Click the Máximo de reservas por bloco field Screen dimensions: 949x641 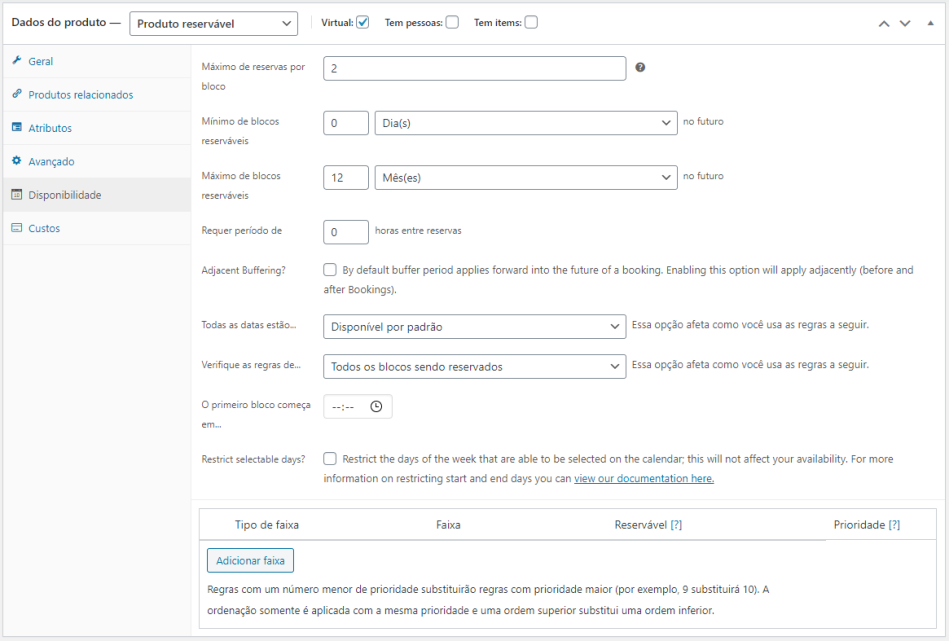point(474,68)
